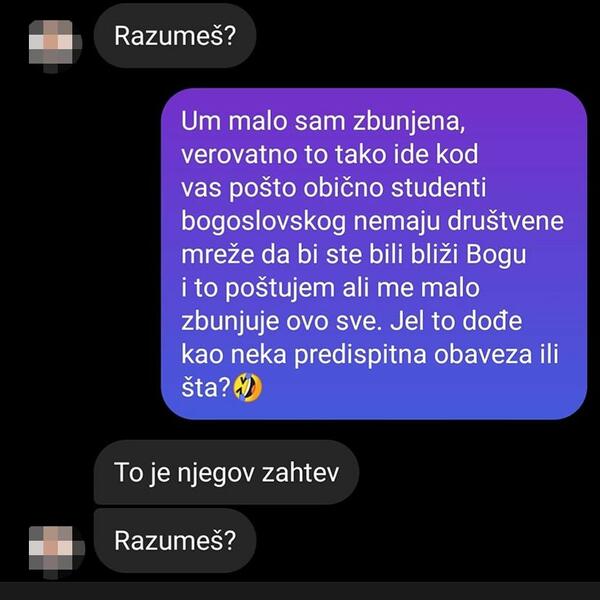
Task: Click the word Bogu in the purple message
Action: pos(496,255)
